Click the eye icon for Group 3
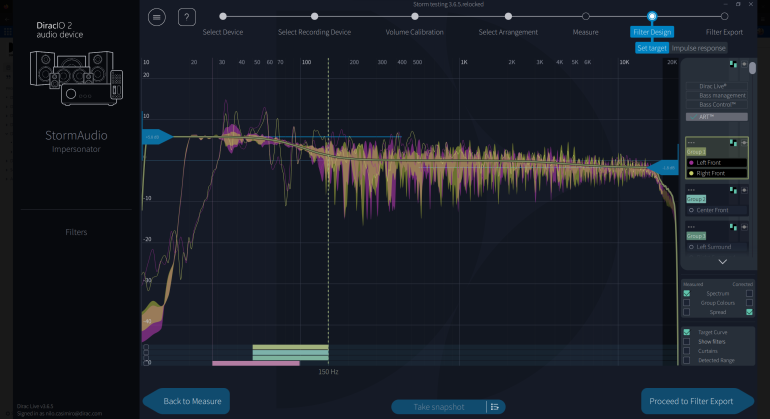 744,226
